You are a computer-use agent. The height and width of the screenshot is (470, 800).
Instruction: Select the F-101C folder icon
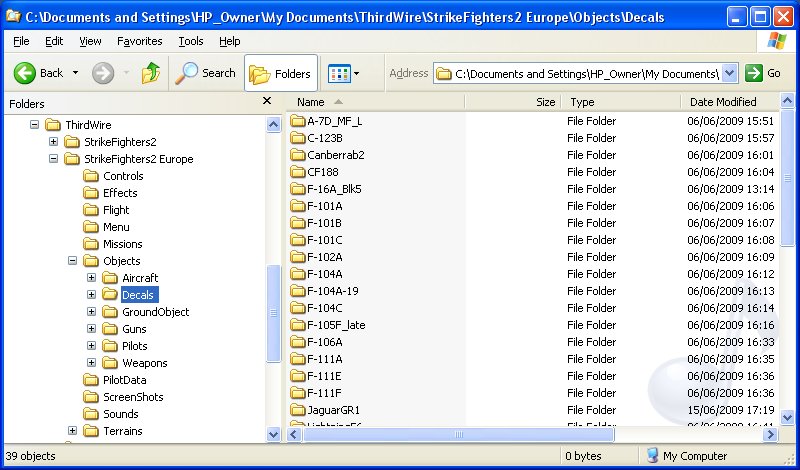(x=297, y=240)
